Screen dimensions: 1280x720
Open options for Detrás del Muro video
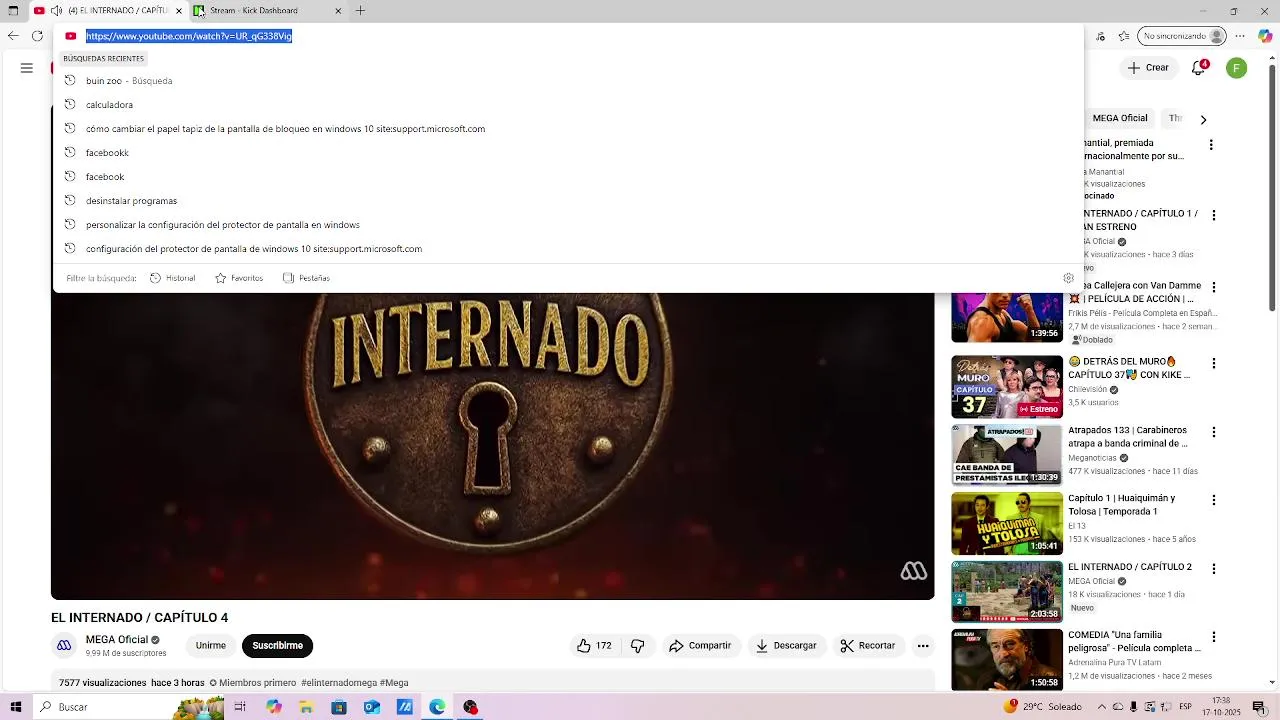1214,363
